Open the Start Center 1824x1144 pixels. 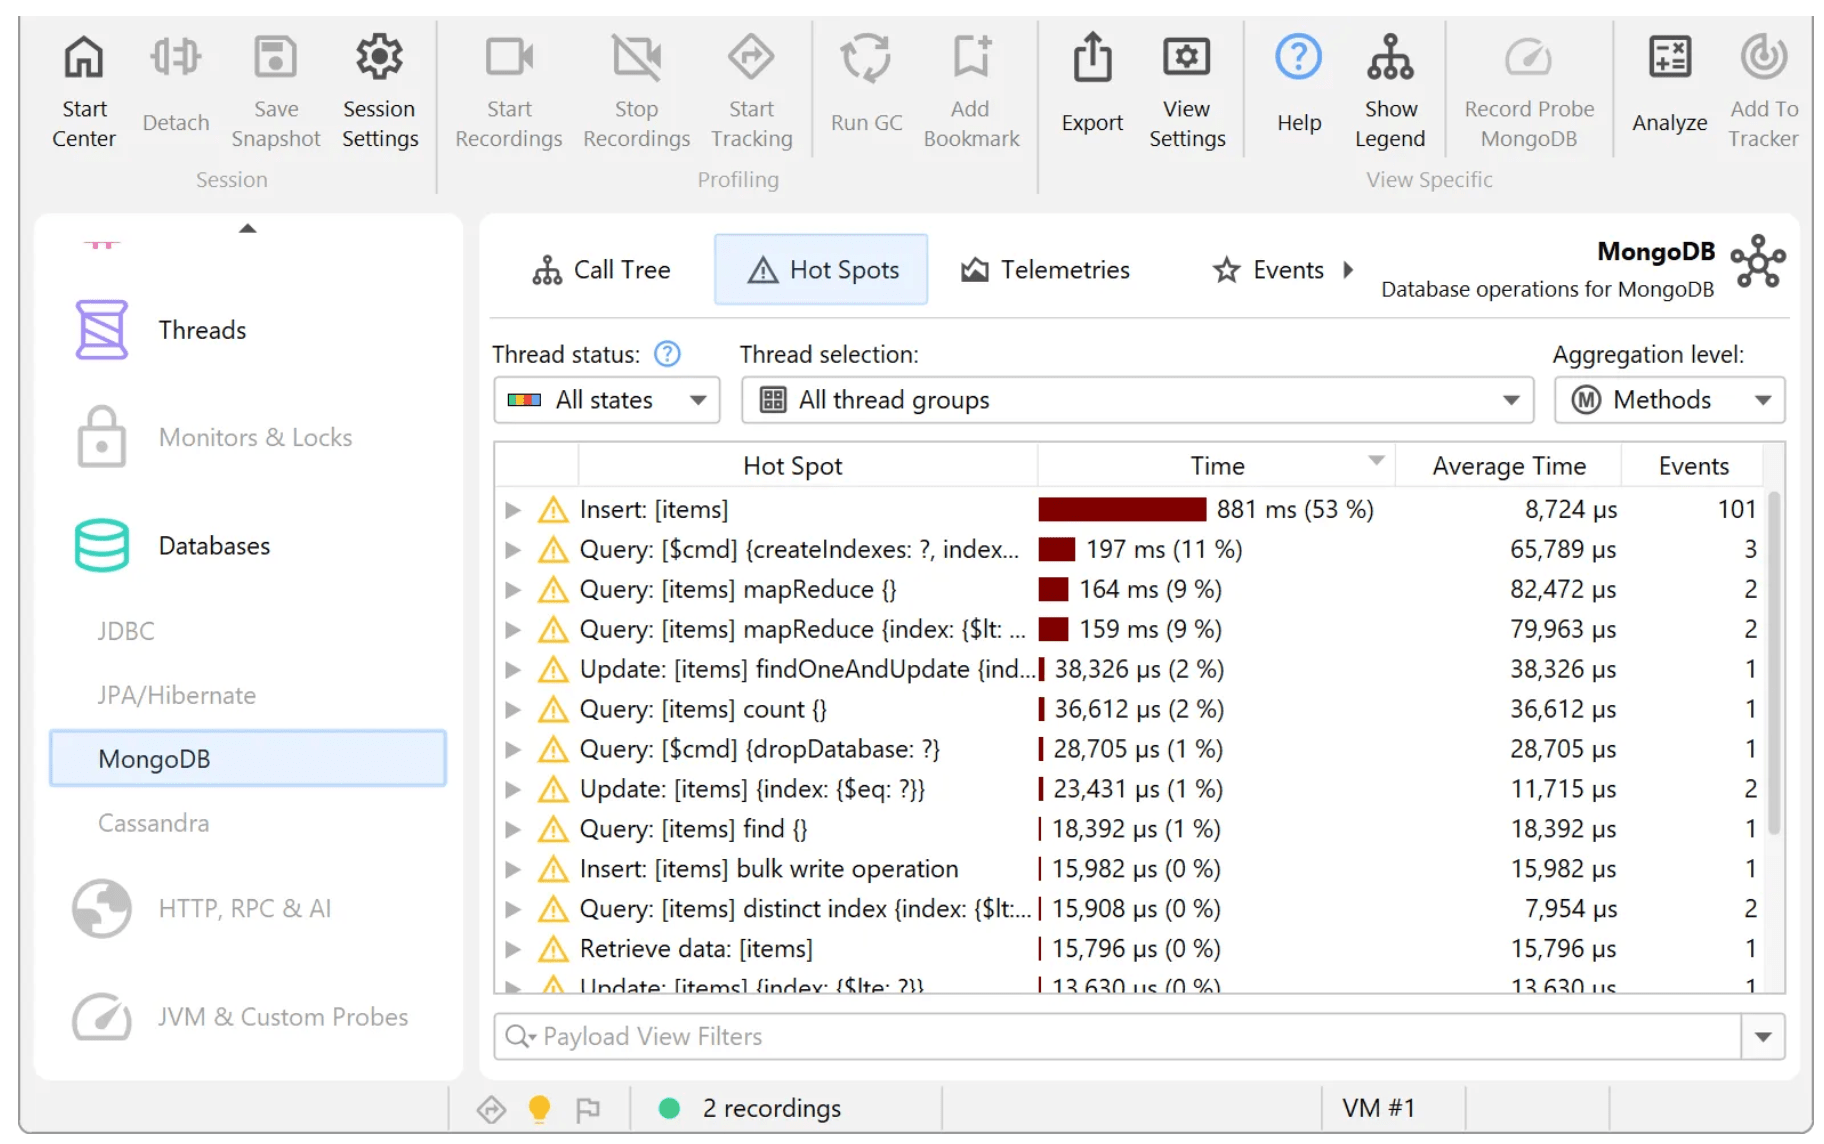coord(84,91)
